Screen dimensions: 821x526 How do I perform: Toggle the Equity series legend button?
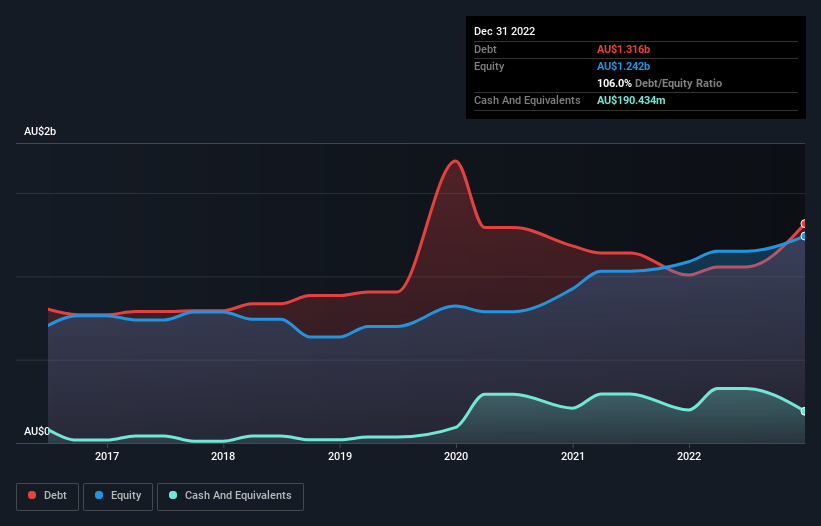click(x=118, y=496)
